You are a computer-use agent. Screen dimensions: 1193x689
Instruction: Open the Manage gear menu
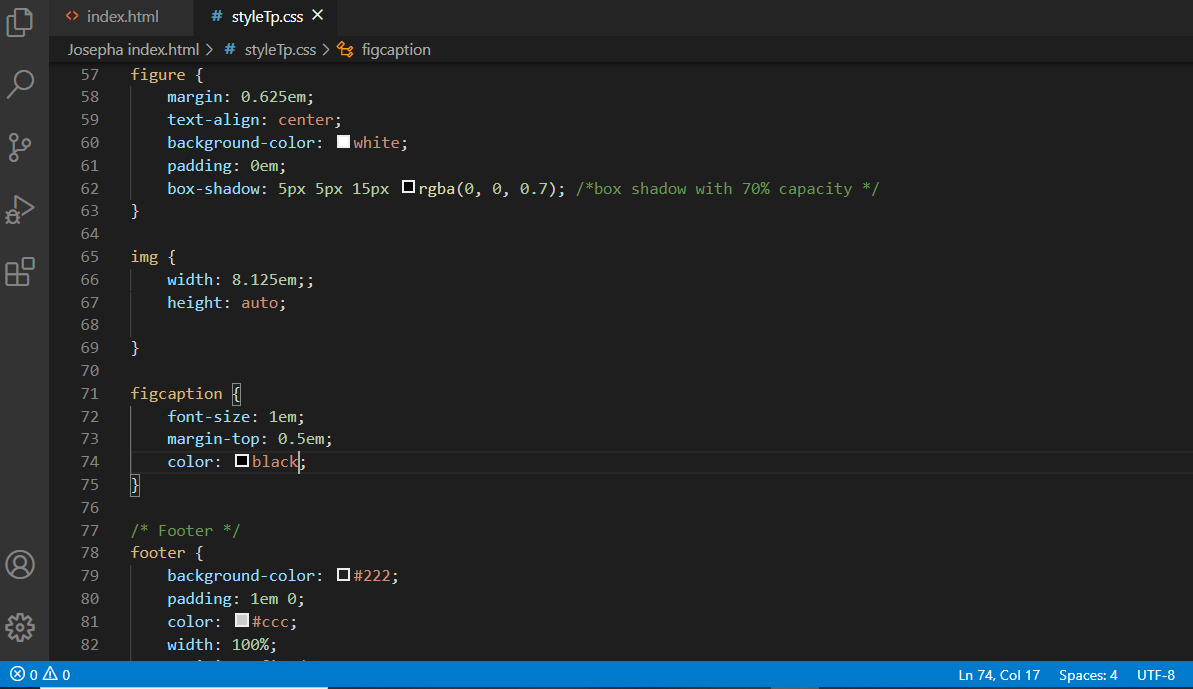tap(20, 627)
